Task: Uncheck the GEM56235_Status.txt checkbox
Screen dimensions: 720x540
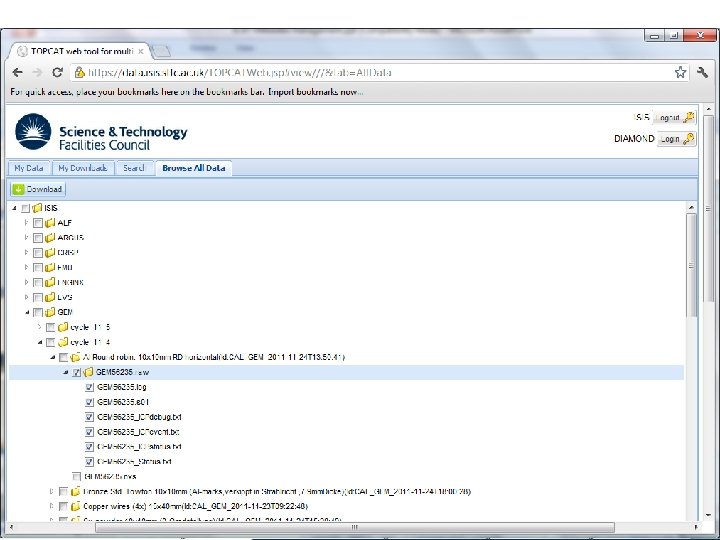Action: 89,461
